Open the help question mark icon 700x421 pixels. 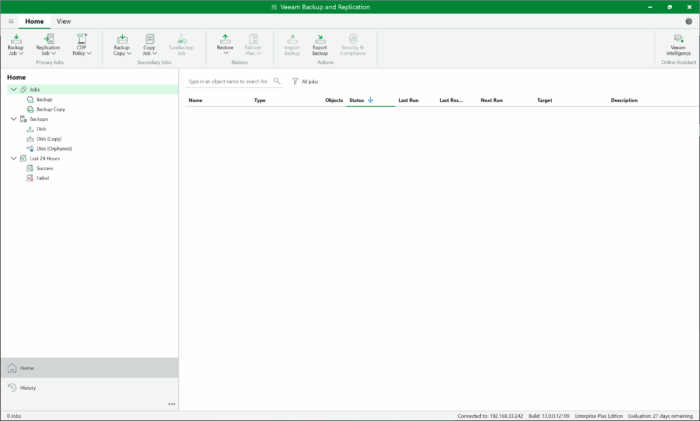(x=689, y=21)
